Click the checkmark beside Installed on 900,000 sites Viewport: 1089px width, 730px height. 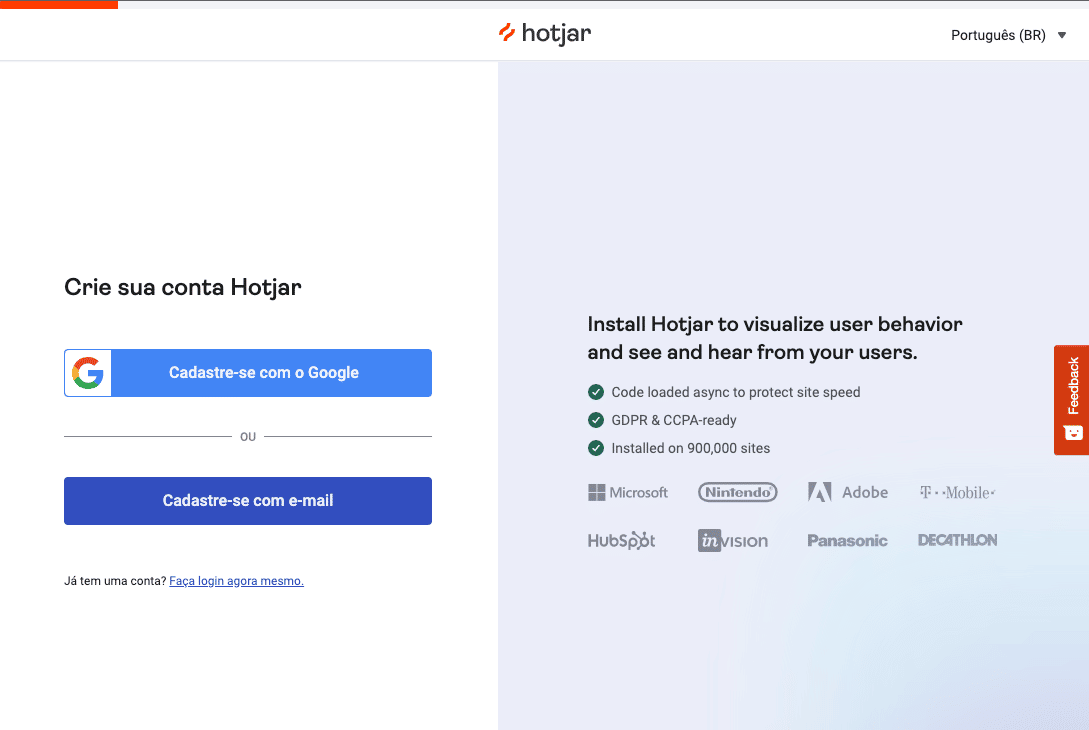pyautogui.click(x=596, y=448)
